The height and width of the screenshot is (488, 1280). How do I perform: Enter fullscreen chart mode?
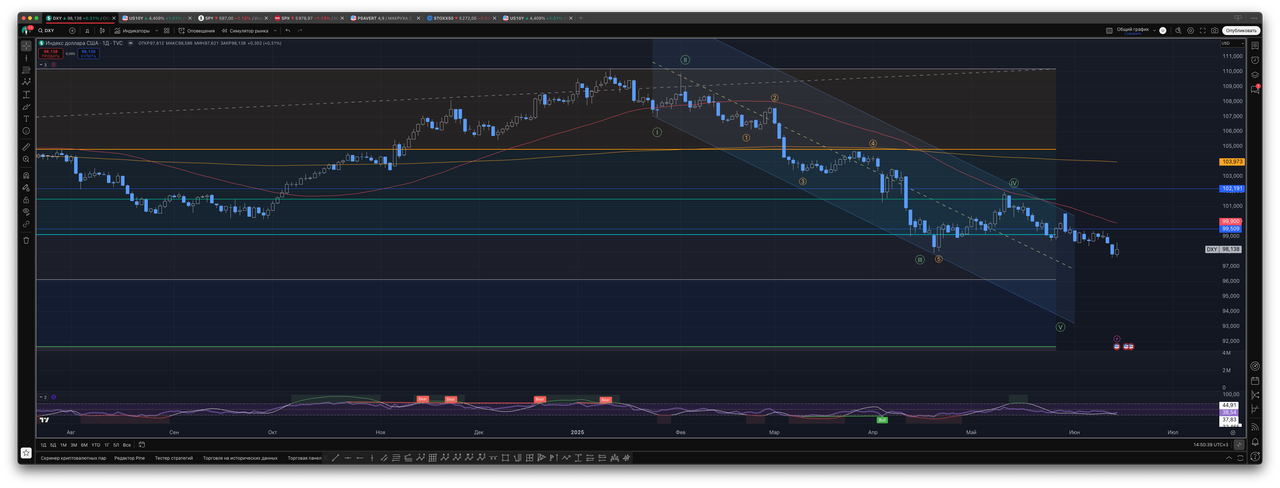pos(1201,31)
